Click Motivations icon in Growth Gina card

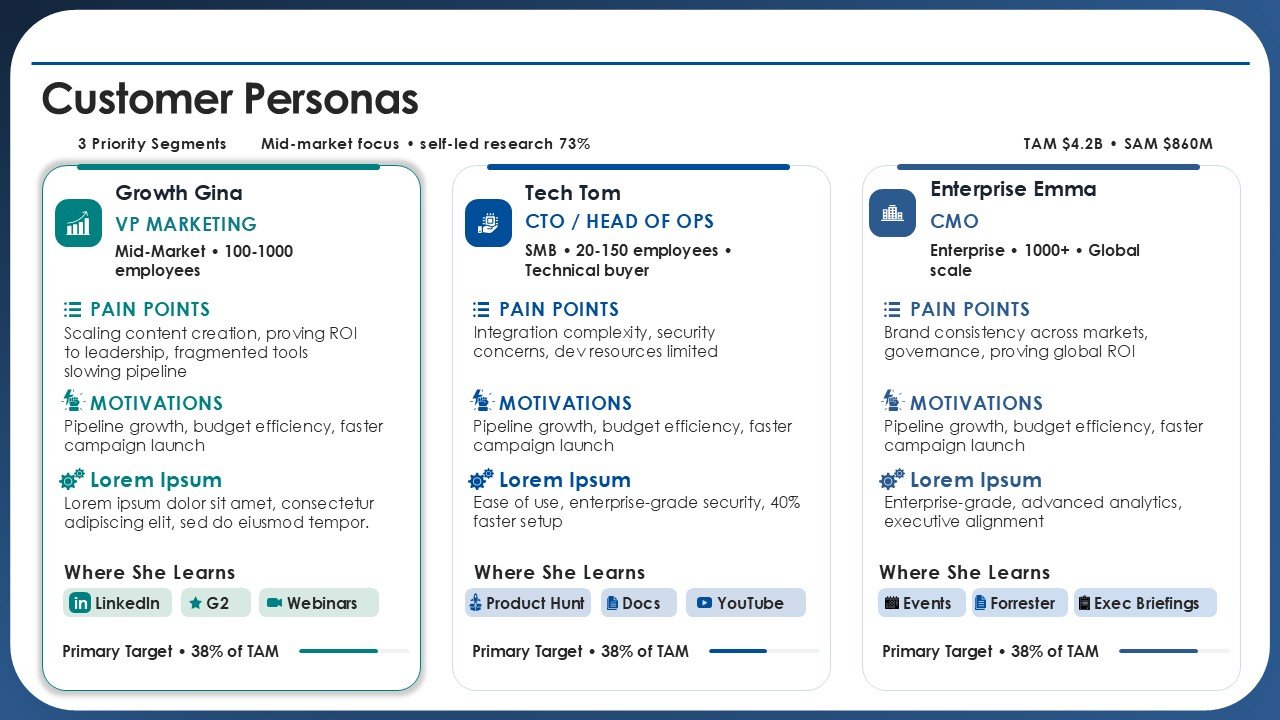[x=73, y=401]
